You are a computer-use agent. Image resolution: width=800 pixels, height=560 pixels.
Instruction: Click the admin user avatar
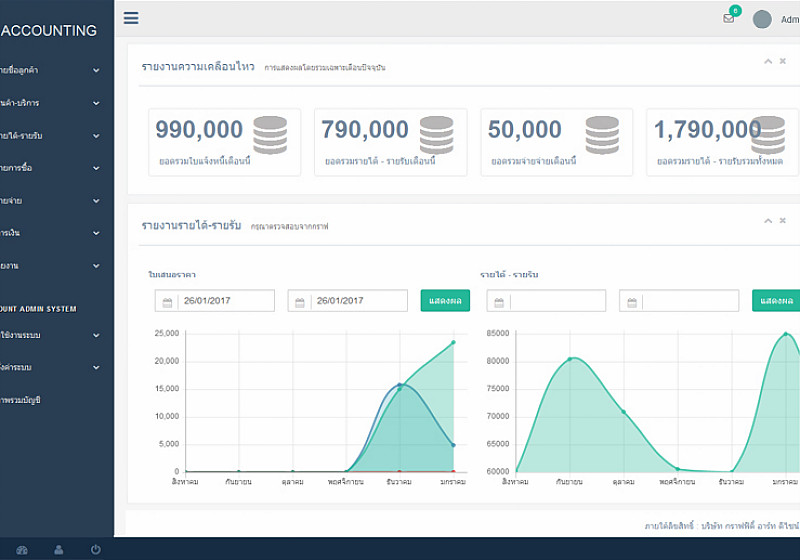click(x=762, y=19)
